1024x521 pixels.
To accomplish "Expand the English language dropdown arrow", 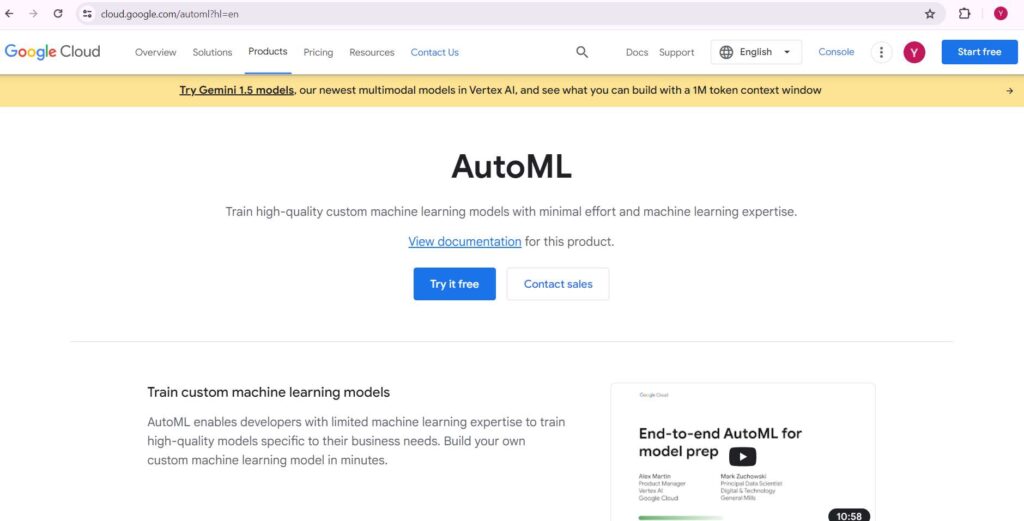I will [787, 52].
